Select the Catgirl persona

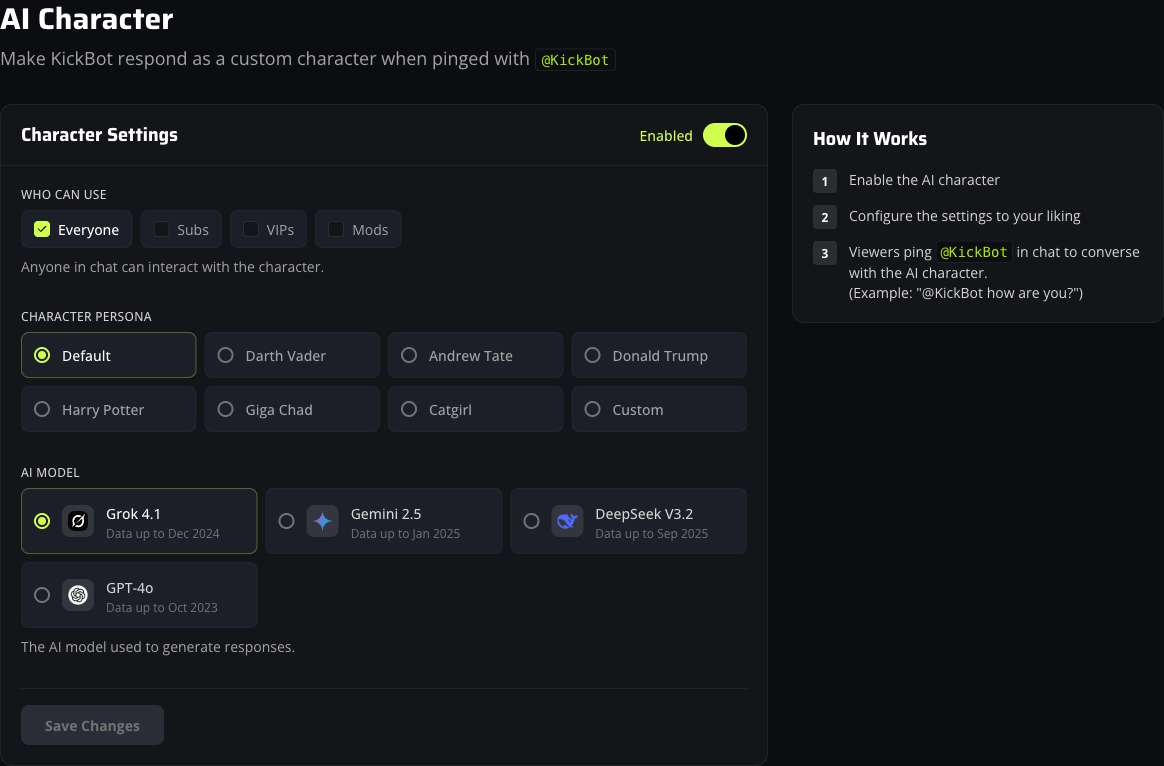click(x=475, y=409)
